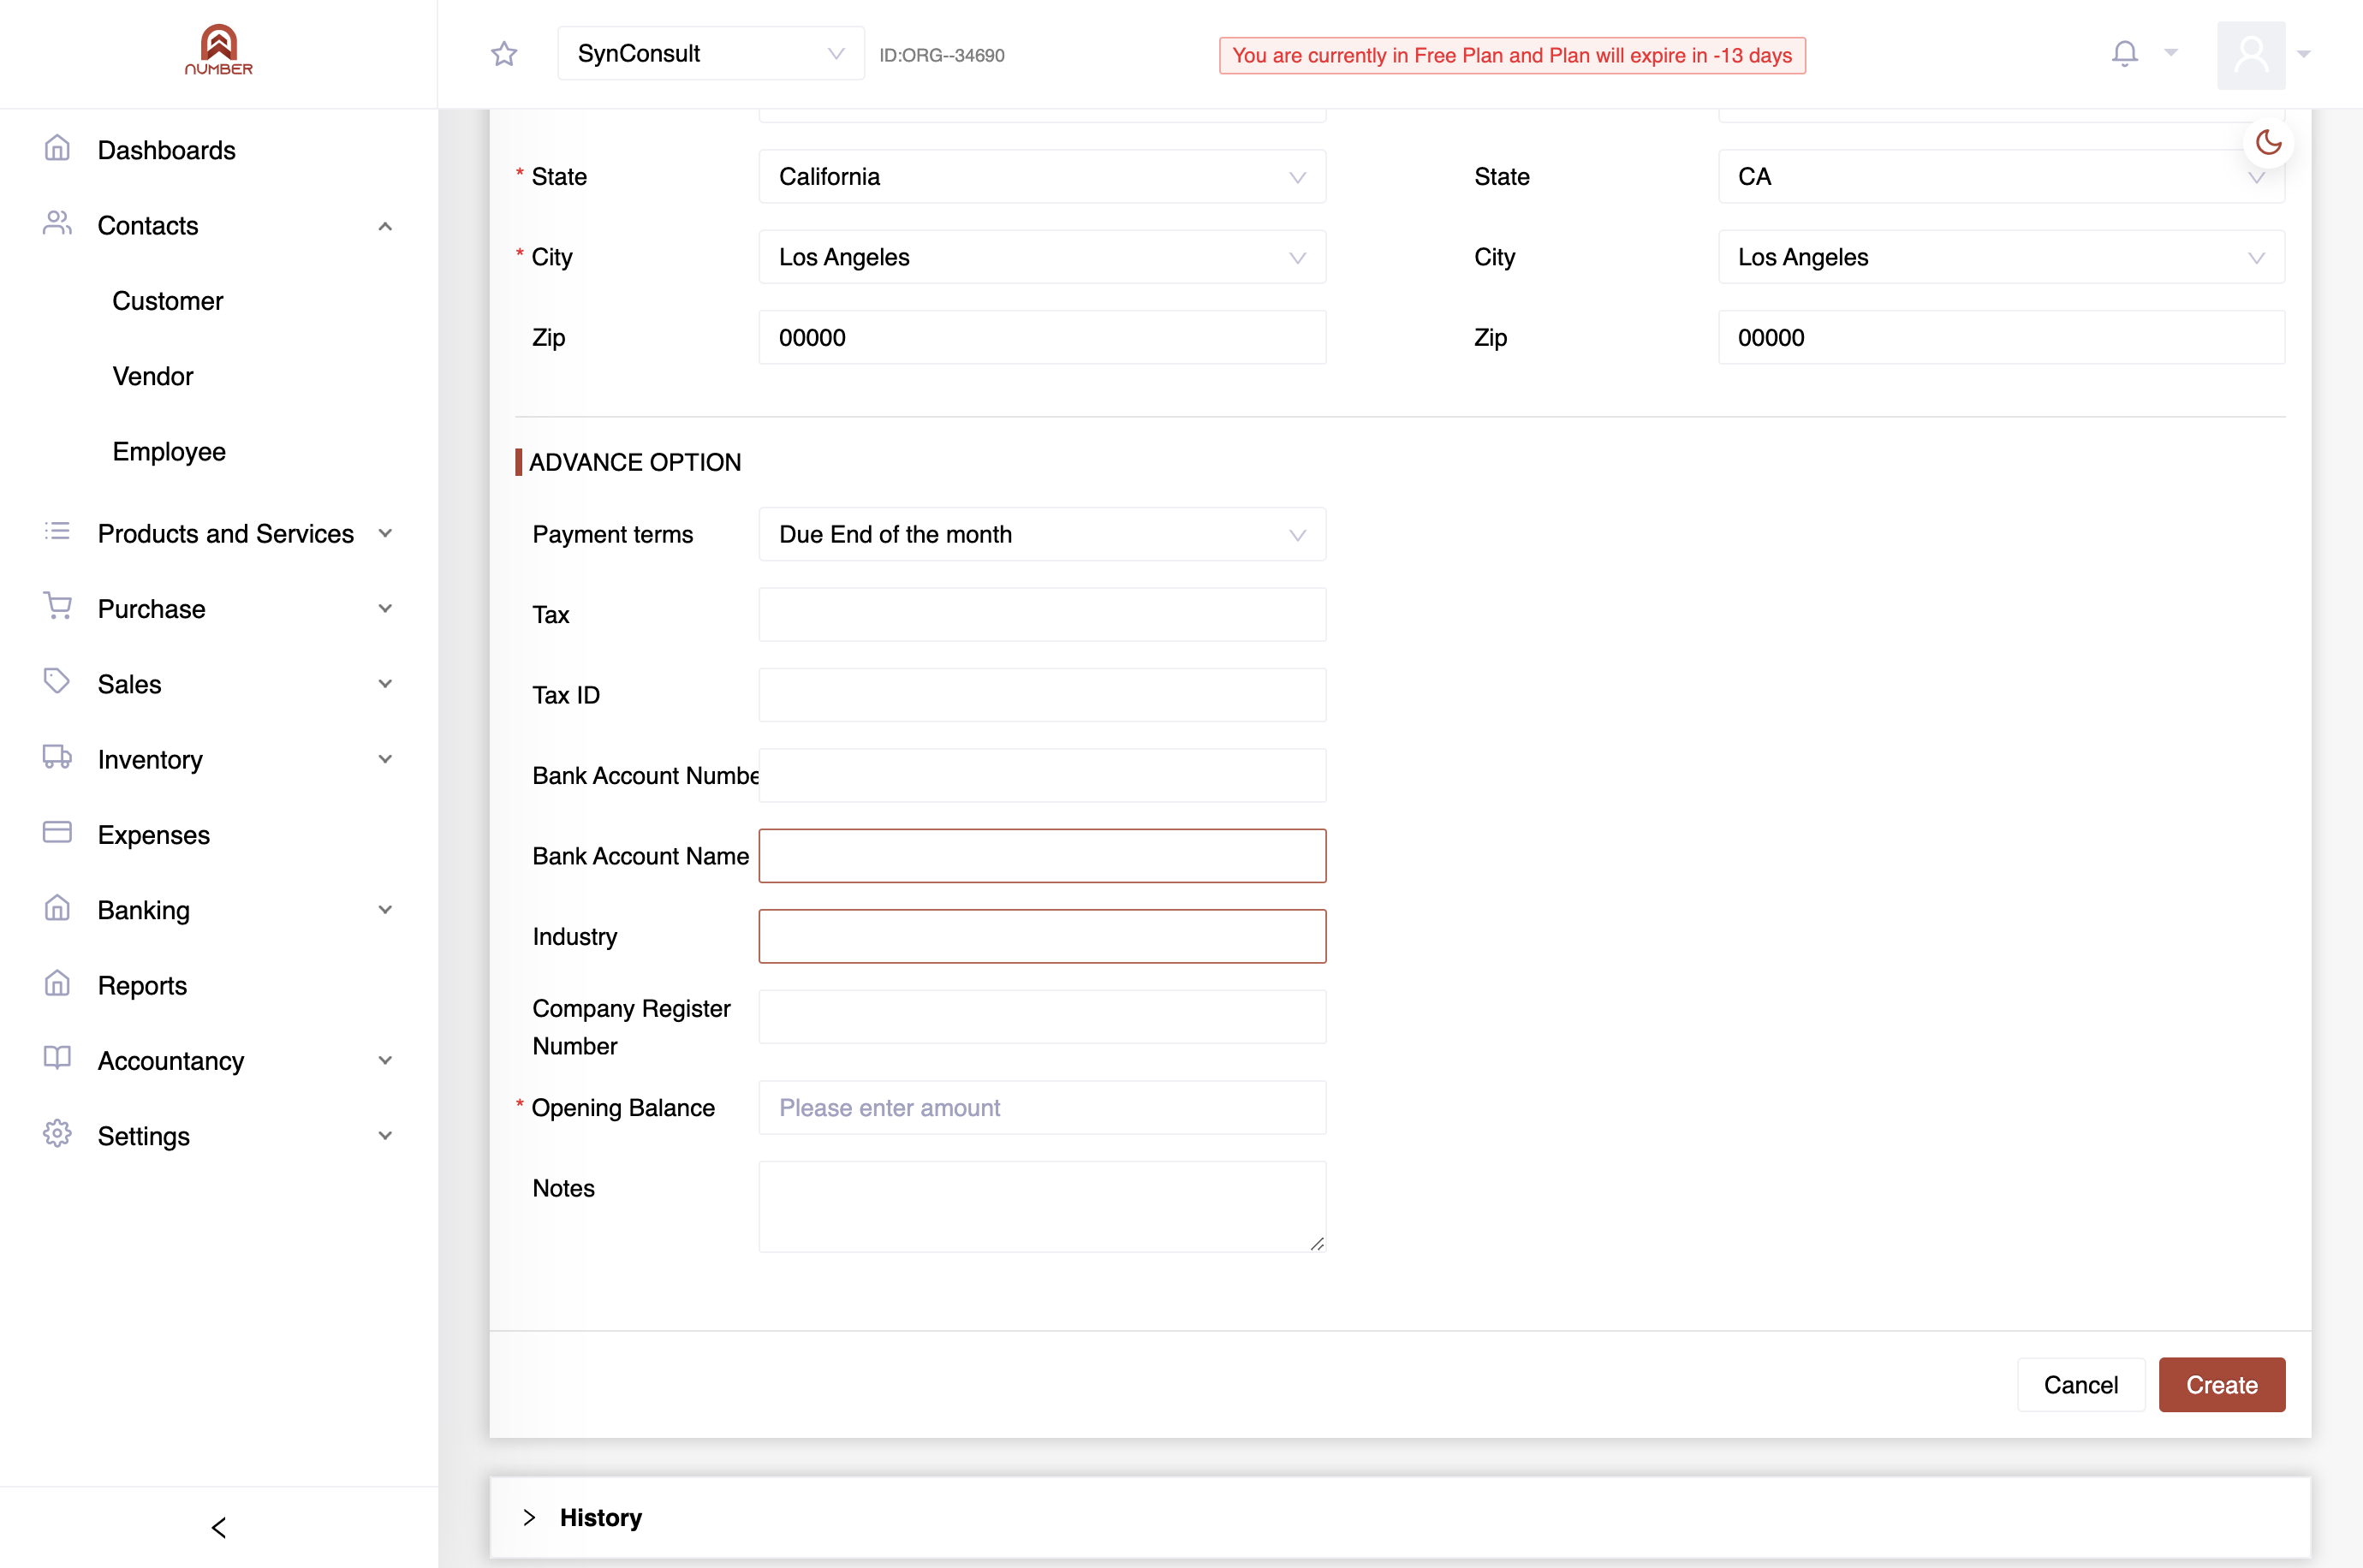This screenshot has height=1568, width=2363.
Task: Click the Cancel button
Action: [2080, 1384]
